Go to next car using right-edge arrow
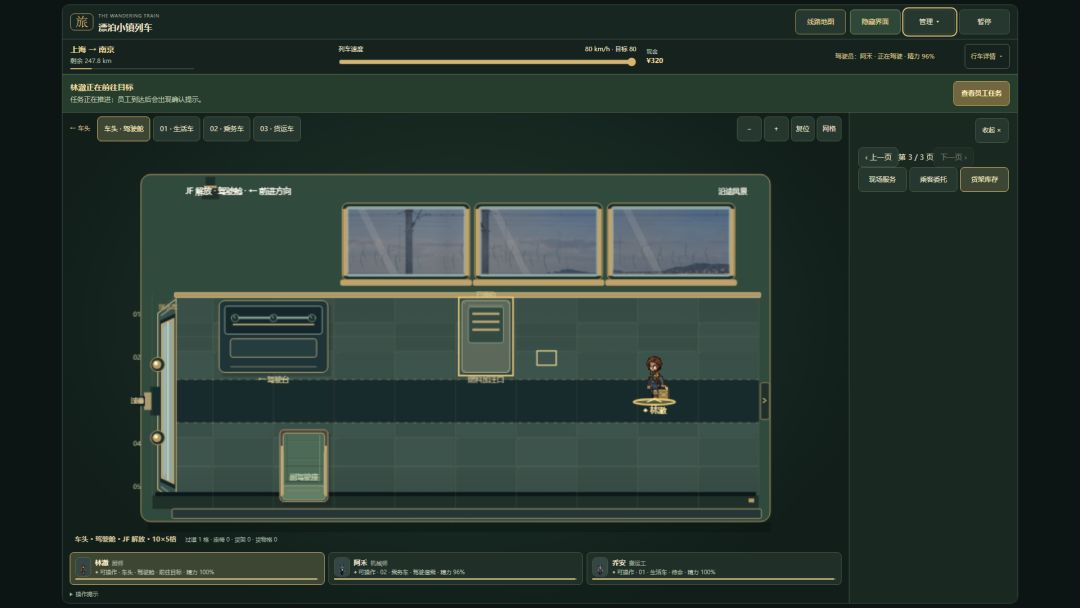The height and width of the screenshot is (608, 1080). (x=764, y=401)
